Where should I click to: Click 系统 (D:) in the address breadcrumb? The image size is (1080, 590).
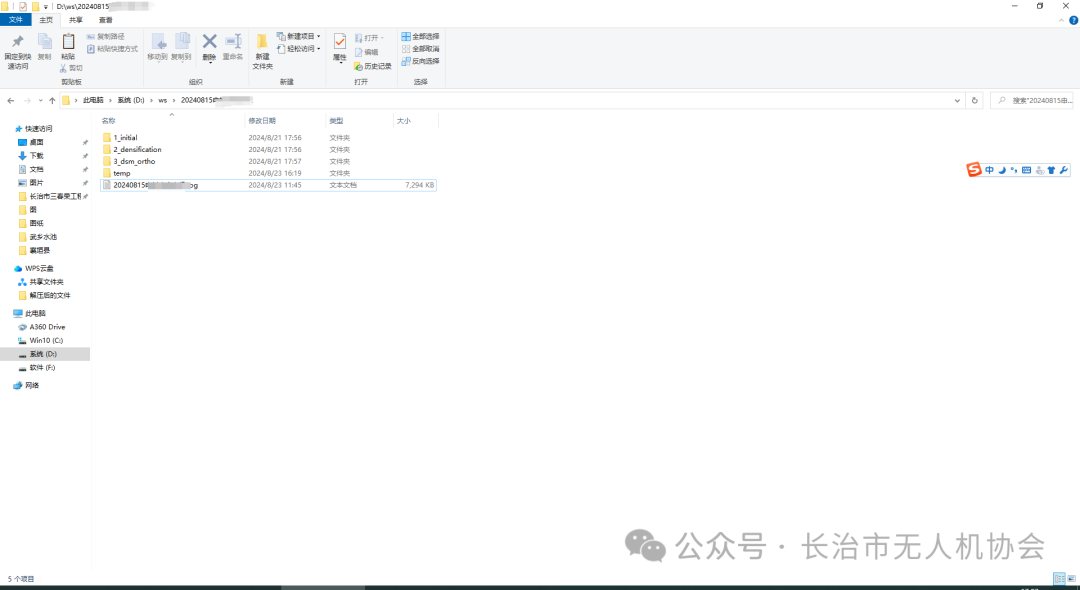click(x=131, y=101)
